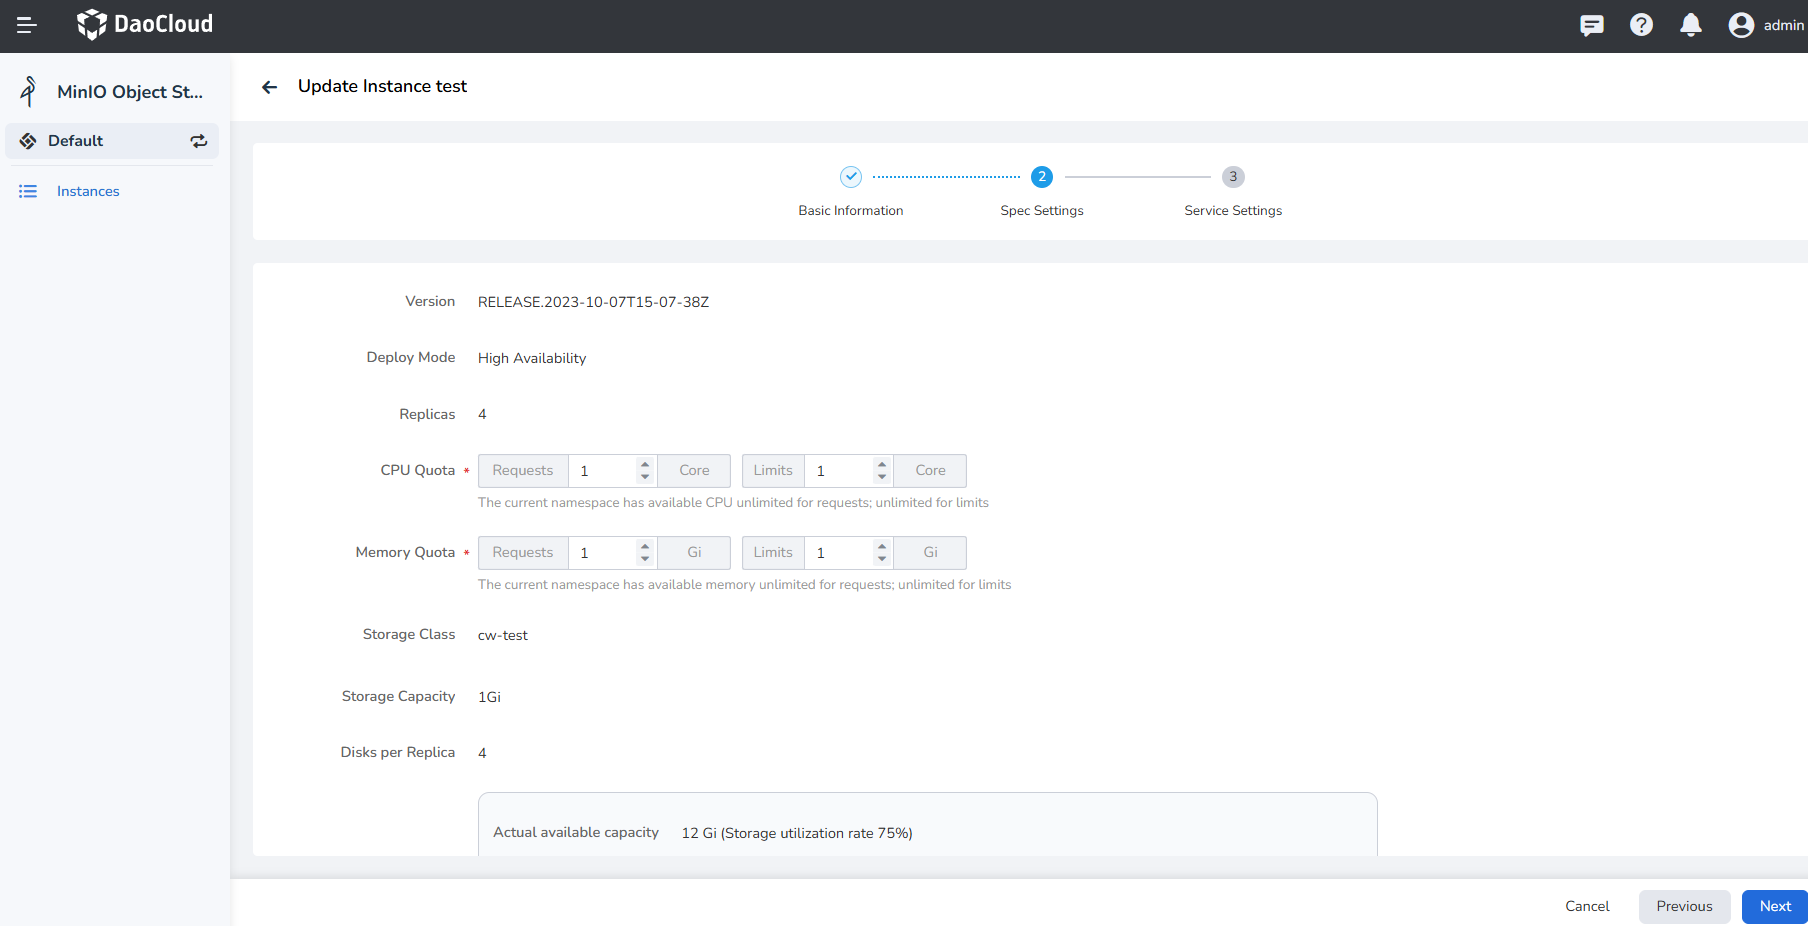Increase the Memory Requests value
This screenshot has height=926, width=1808.
pos(645,546)
